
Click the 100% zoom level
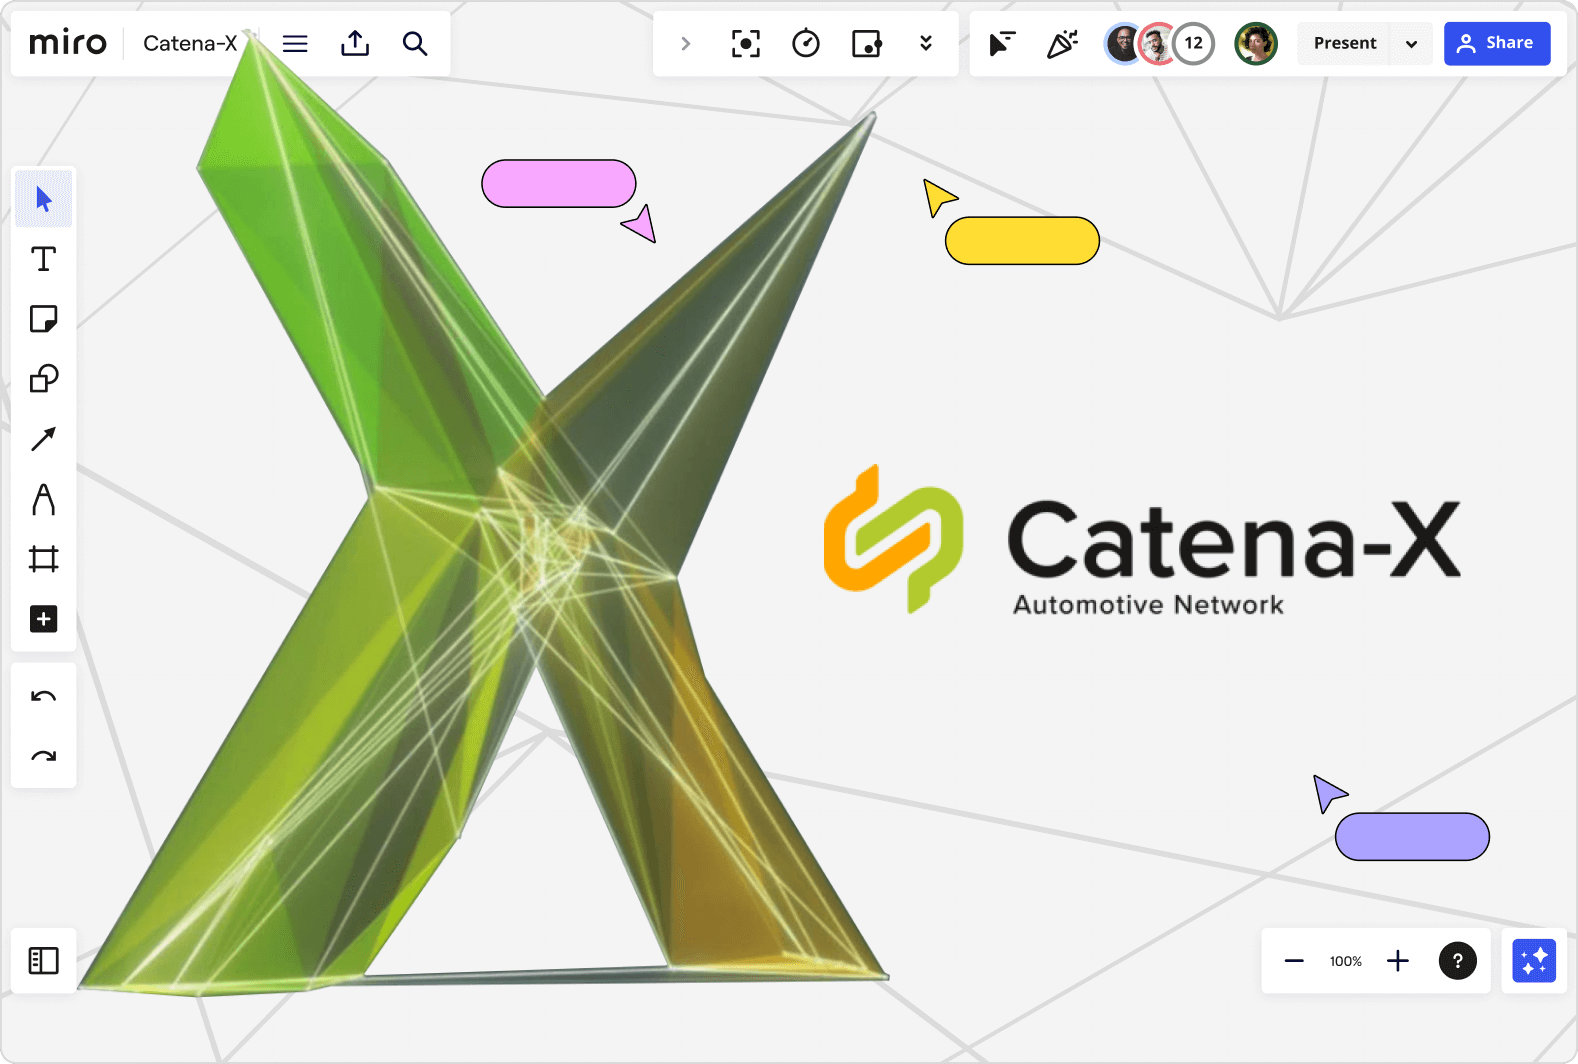click(1346, 961)
